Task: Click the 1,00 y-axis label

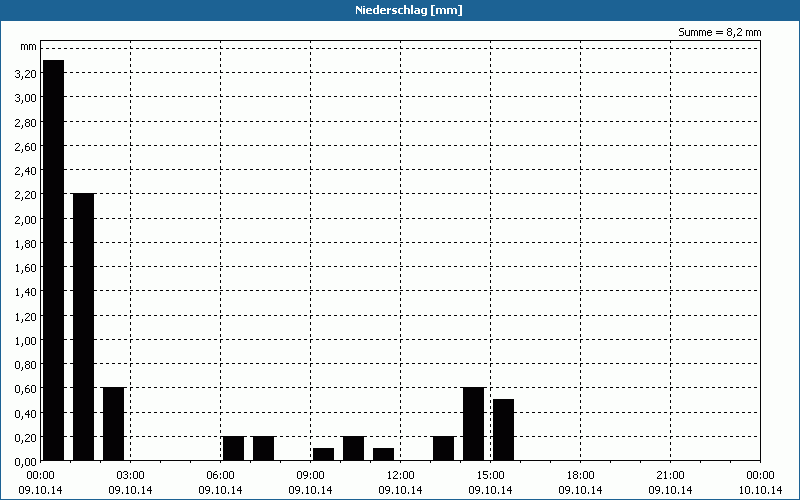Action: click(26, 340)
